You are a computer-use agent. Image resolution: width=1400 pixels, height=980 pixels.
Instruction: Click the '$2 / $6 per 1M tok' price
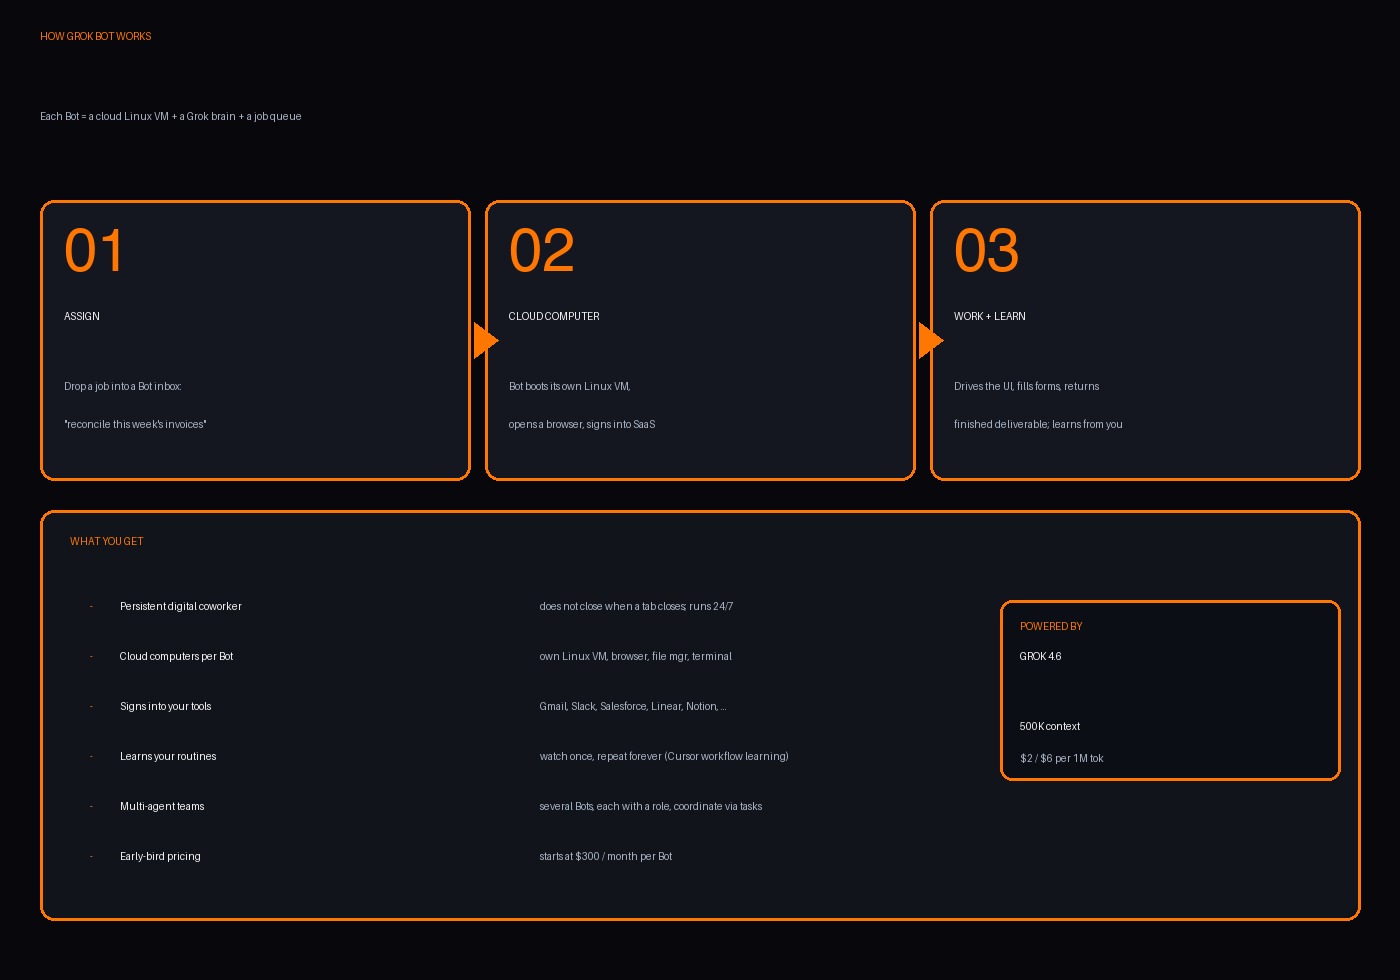[1062, 758]
